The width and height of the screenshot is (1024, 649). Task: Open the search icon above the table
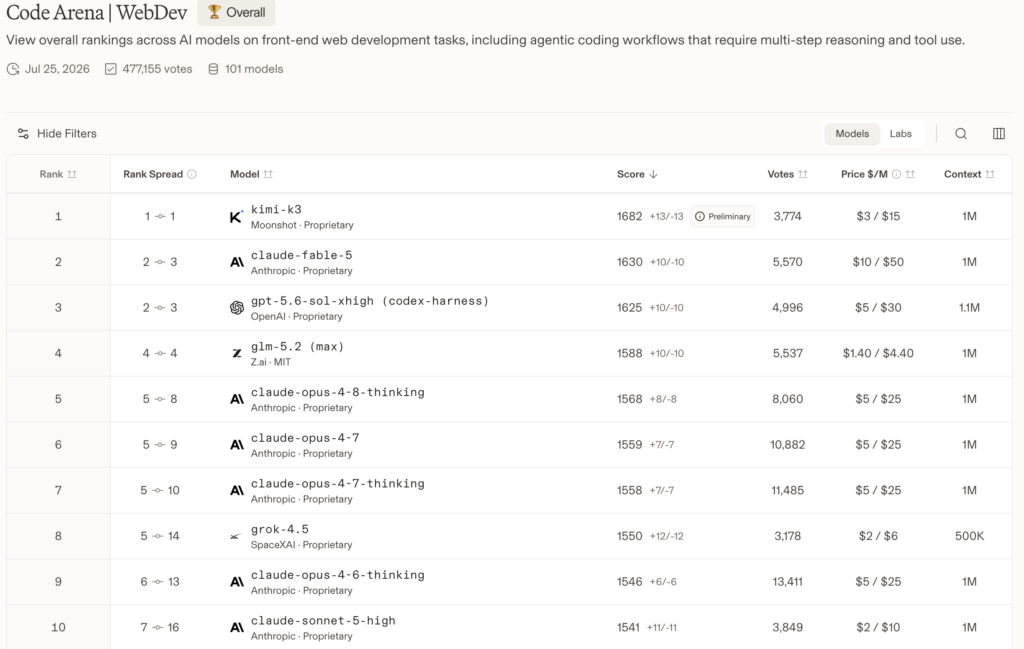[961, 134]
